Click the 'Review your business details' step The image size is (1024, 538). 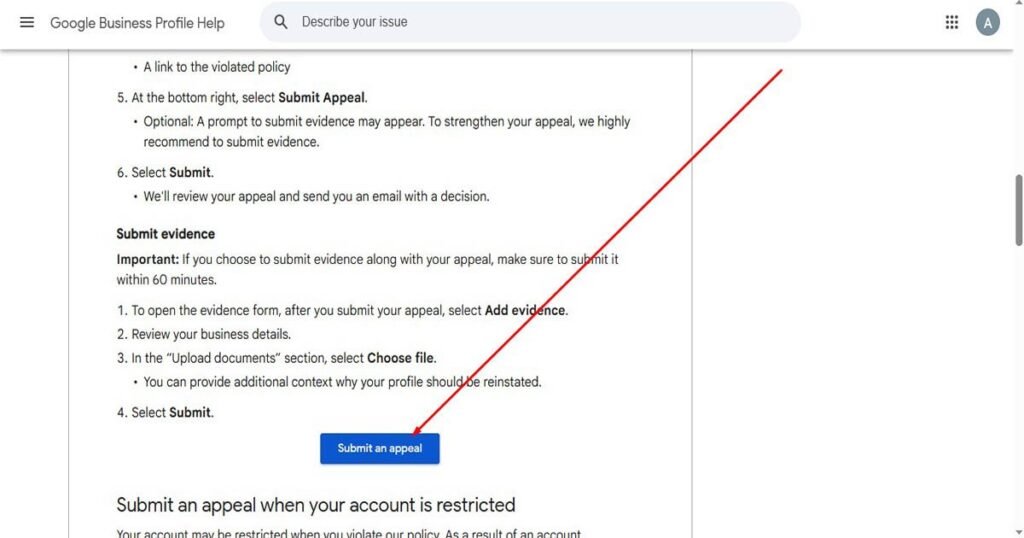point(204,334)
